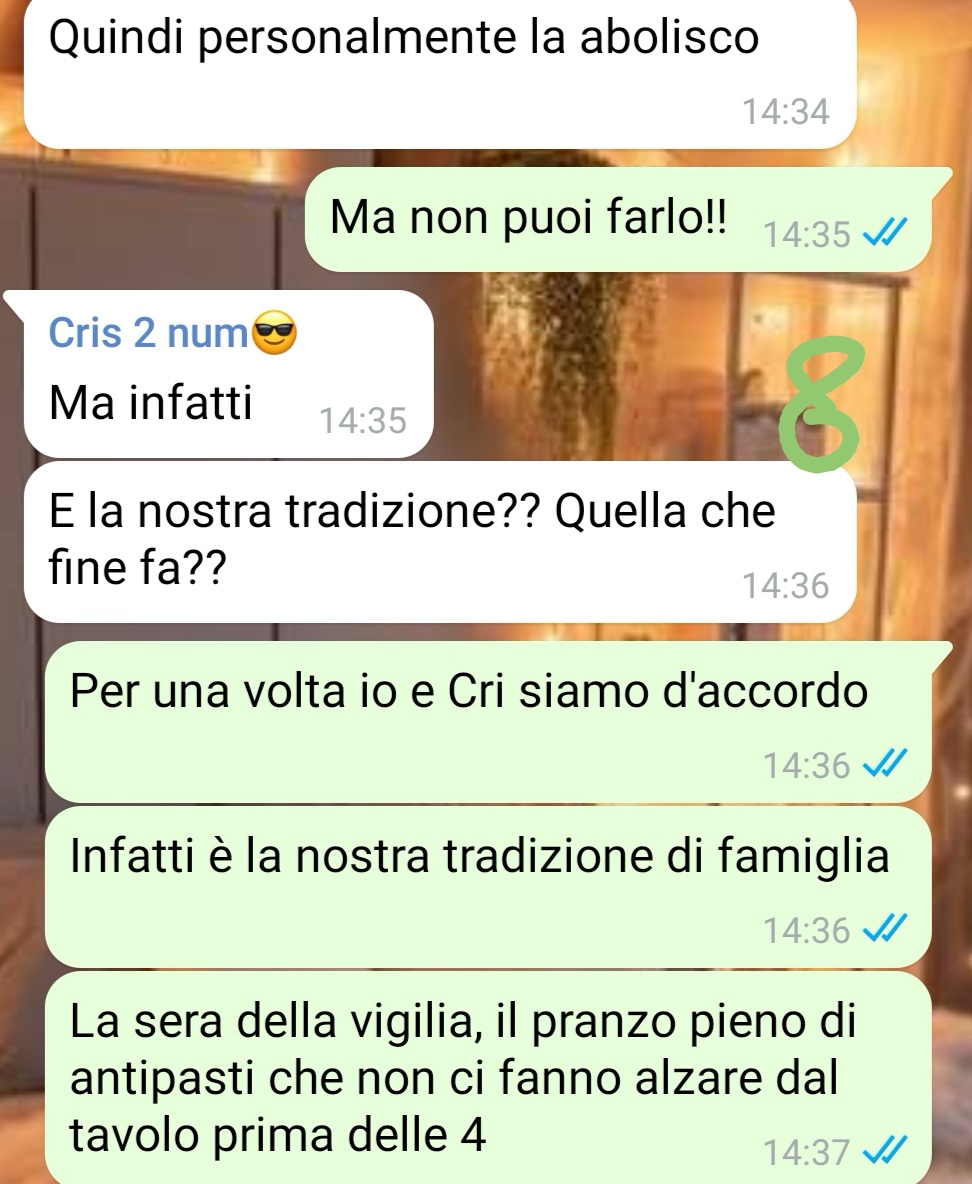Click the 14:37 timestamp on last message
The width and height of the screenshot is (972, 1184).
807,1153
